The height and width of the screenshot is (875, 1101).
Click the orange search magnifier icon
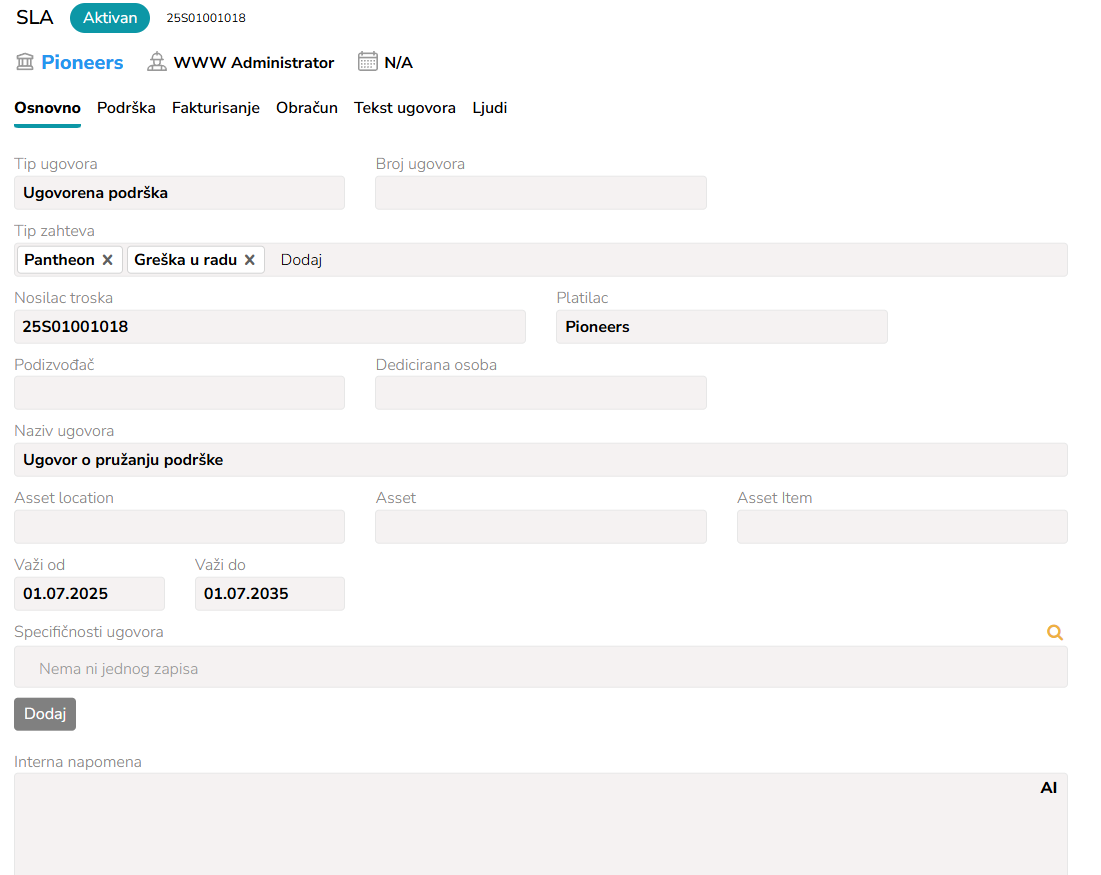coord(1054,632)
